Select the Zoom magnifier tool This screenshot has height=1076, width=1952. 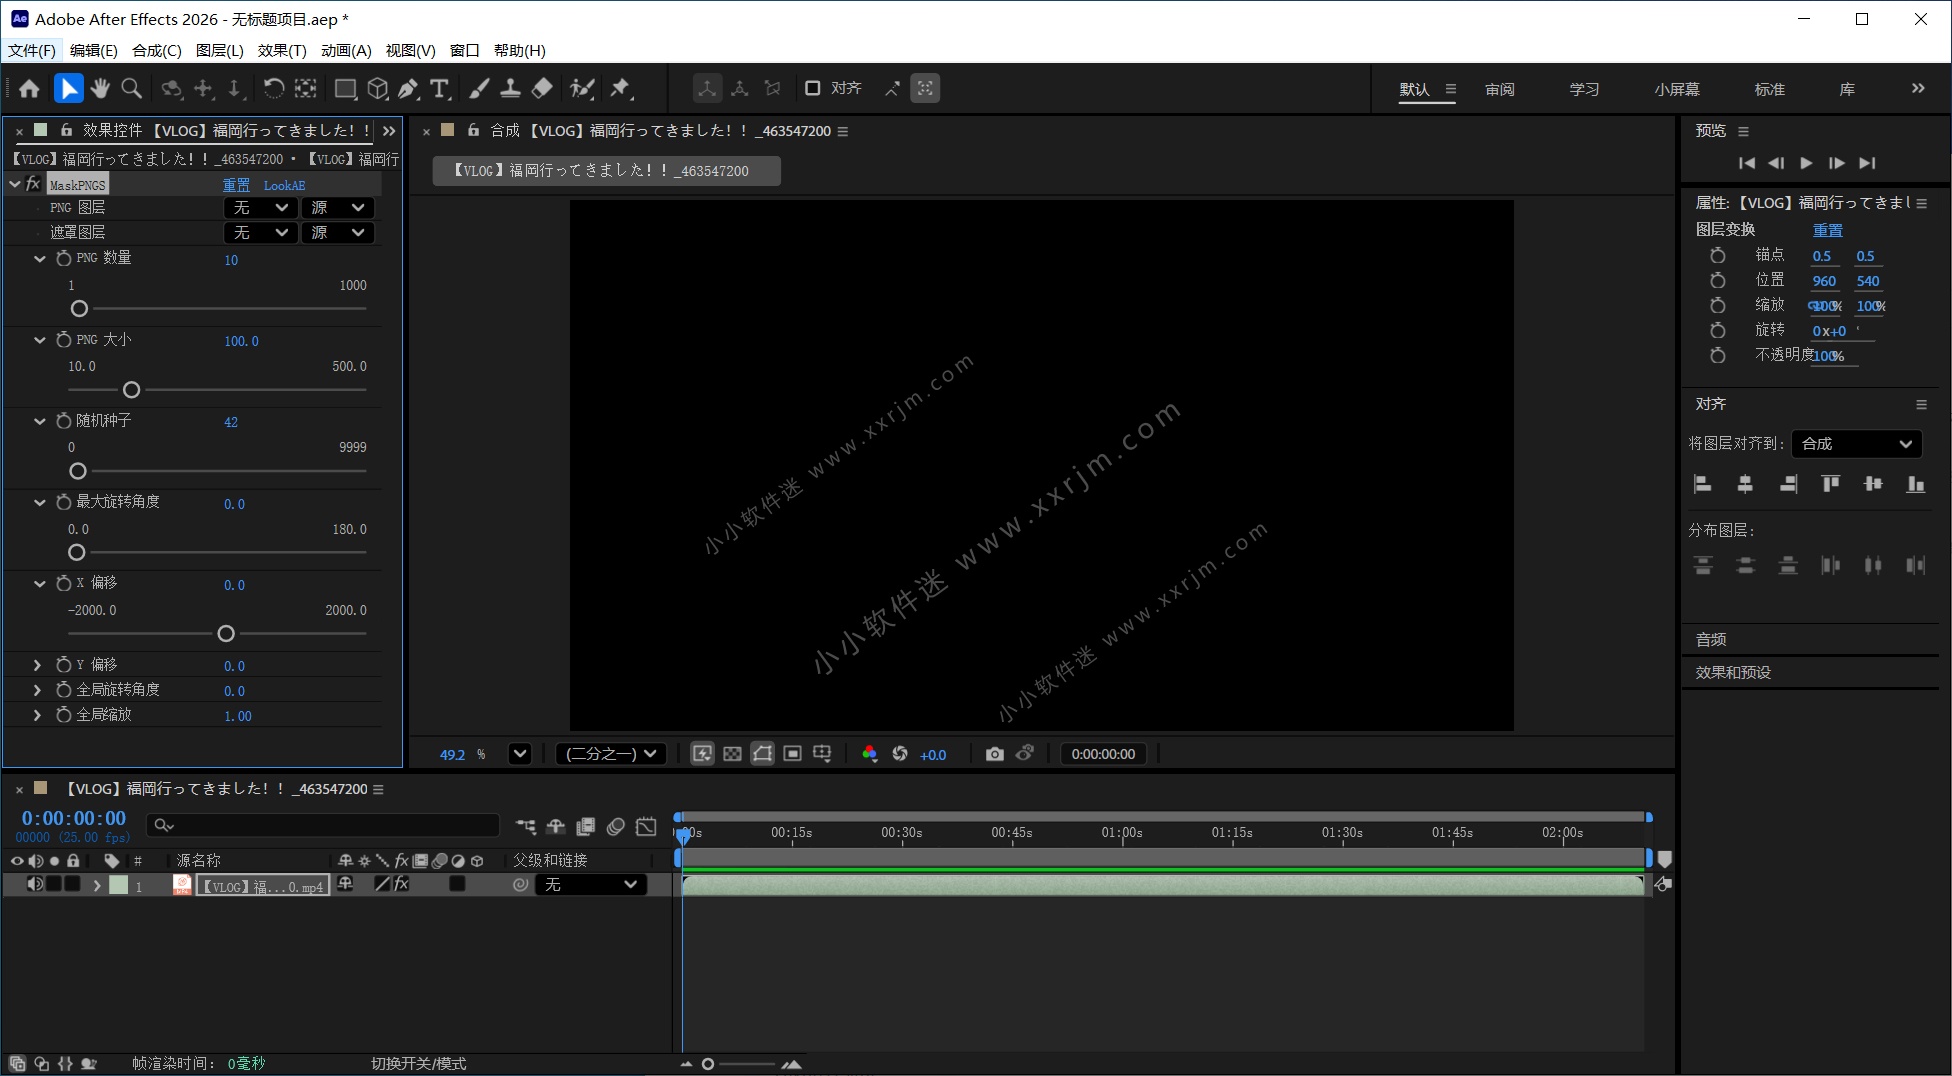click(131, 89)
